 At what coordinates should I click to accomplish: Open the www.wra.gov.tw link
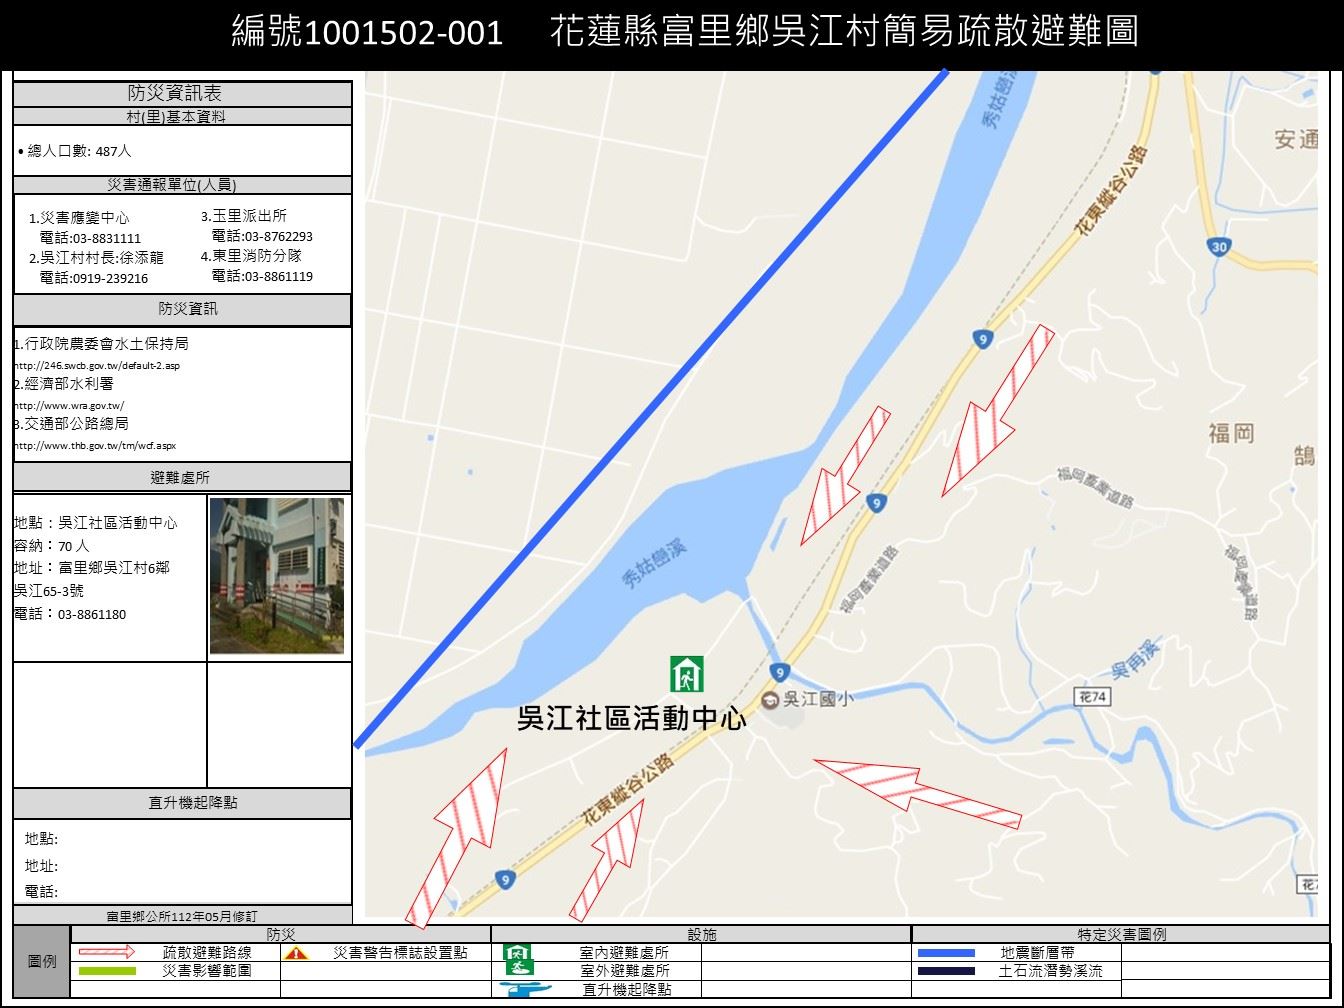coord(69,405)
